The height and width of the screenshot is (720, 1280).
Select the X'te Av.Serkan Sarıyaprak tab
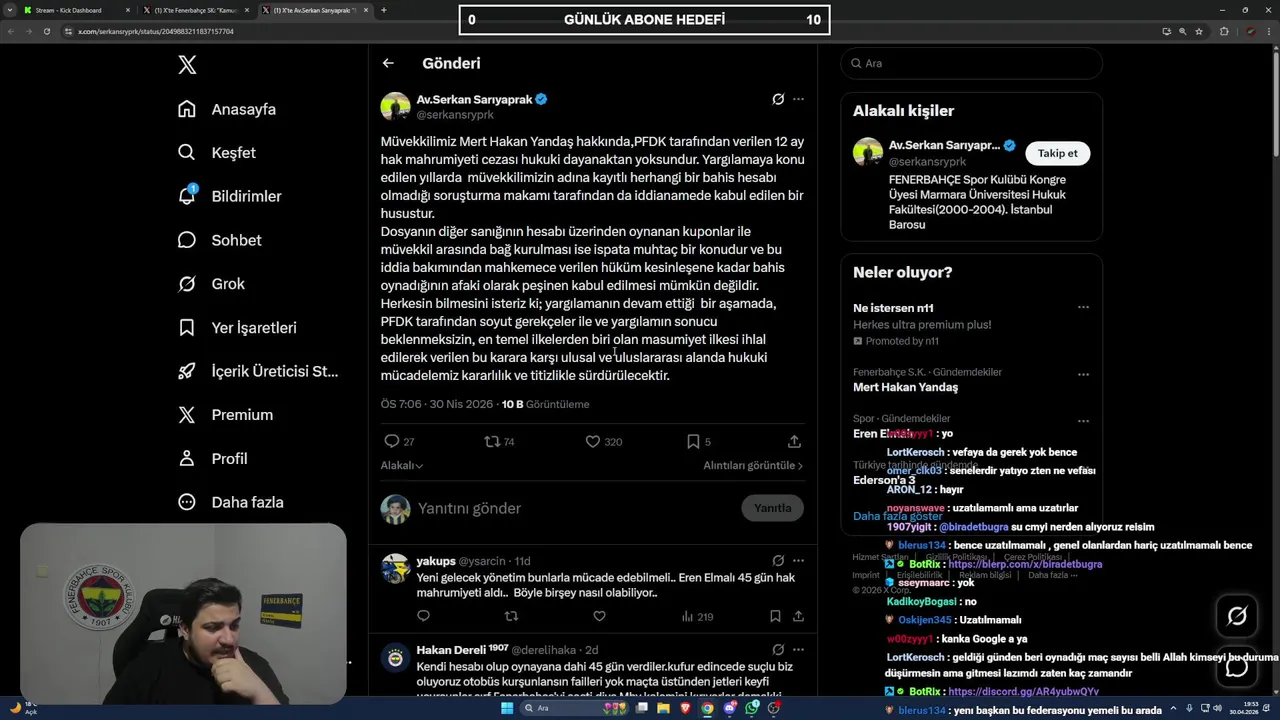point(315,10)
